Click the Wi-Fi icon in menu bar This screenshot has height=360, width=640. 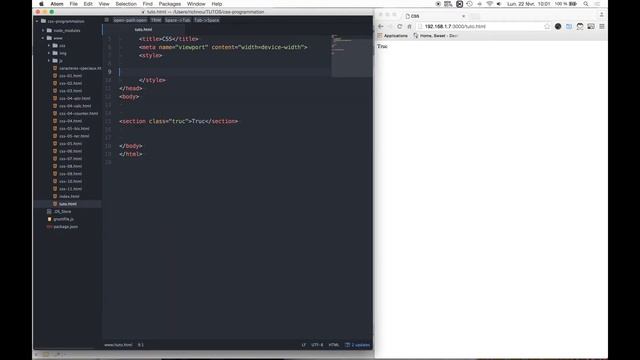(x=489, y=4)
